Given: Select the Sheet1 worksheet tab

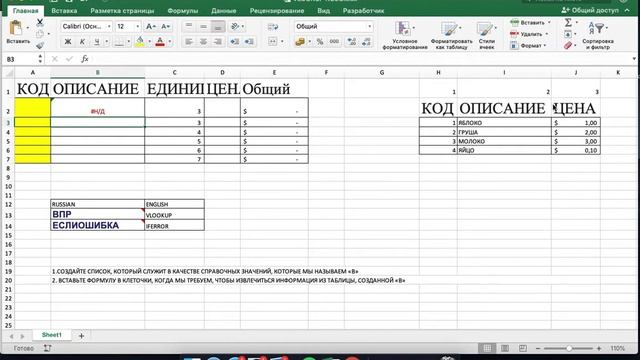Looking at the screenshot, I should (x=51, y=335).
